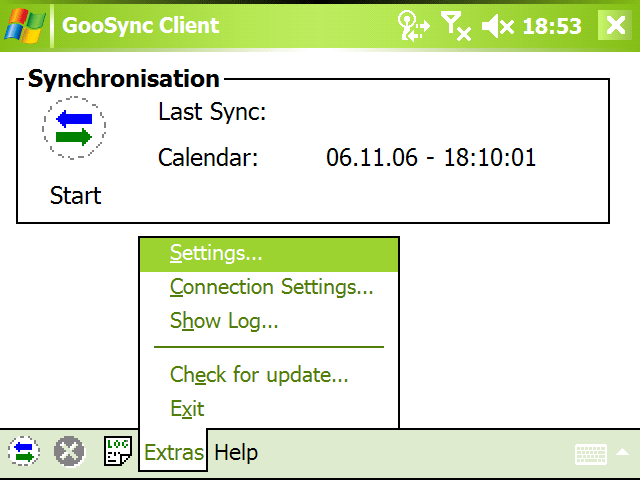Open Connection Settings... menu entry
The image size is (640, 480).
coord(269,287)
